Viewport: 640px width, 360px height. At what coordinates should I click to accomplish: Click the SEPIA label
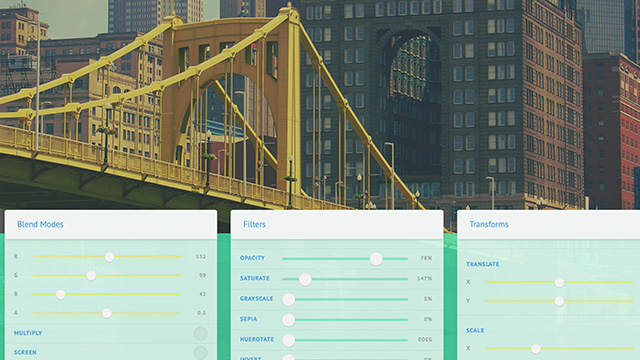(x=249, y=319)
